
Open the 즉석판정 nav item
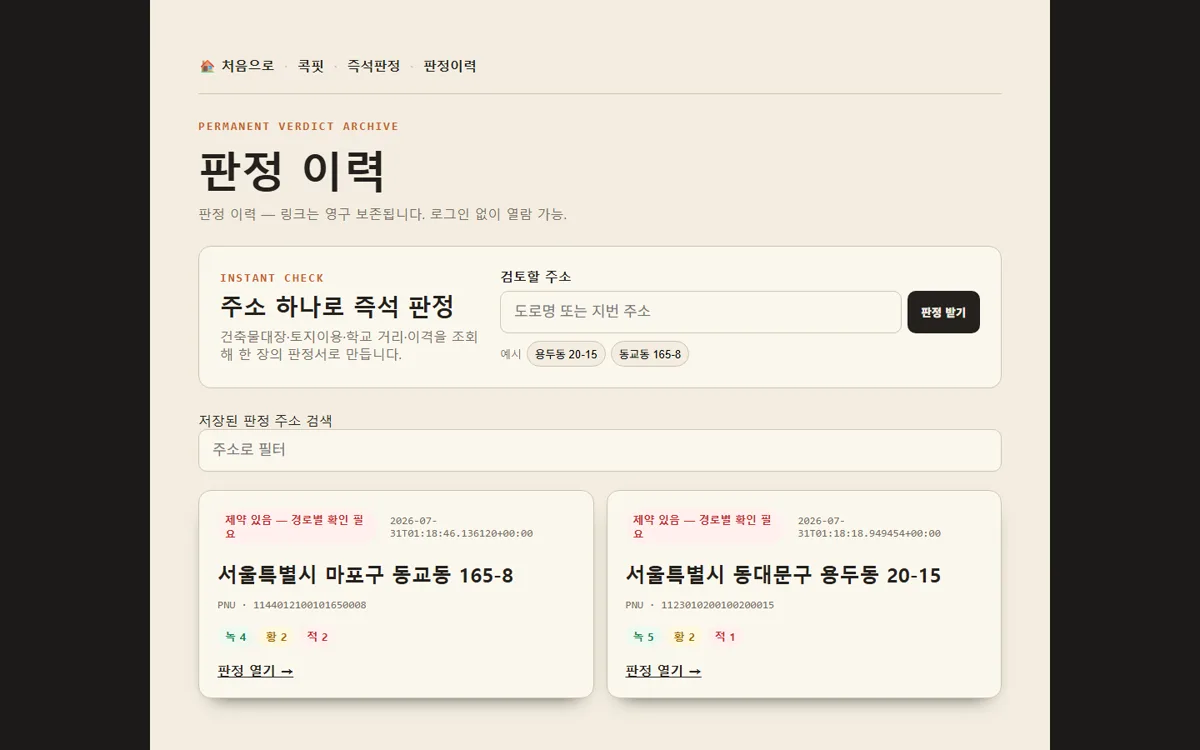tap(374, 66)
